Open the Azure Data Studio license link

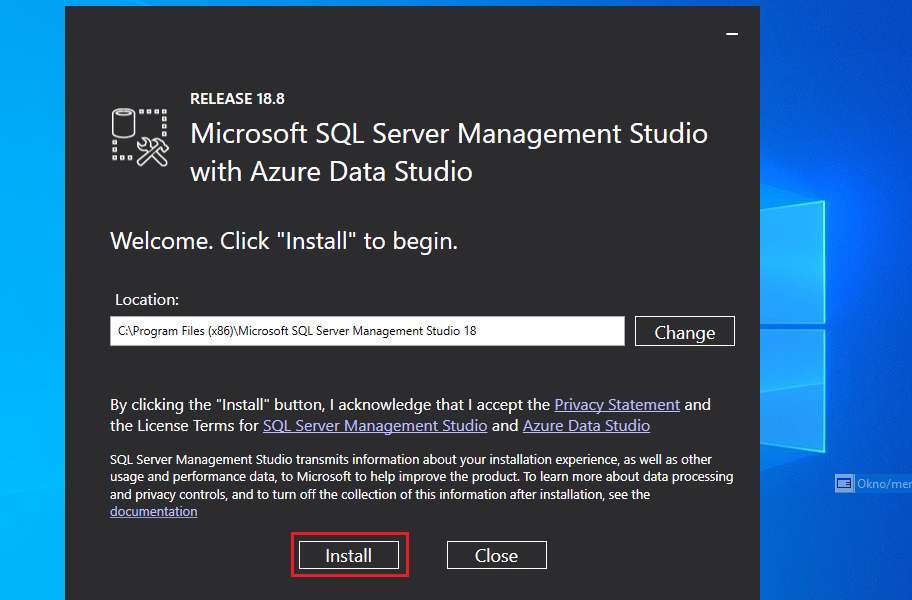click(x=586, y=426)
